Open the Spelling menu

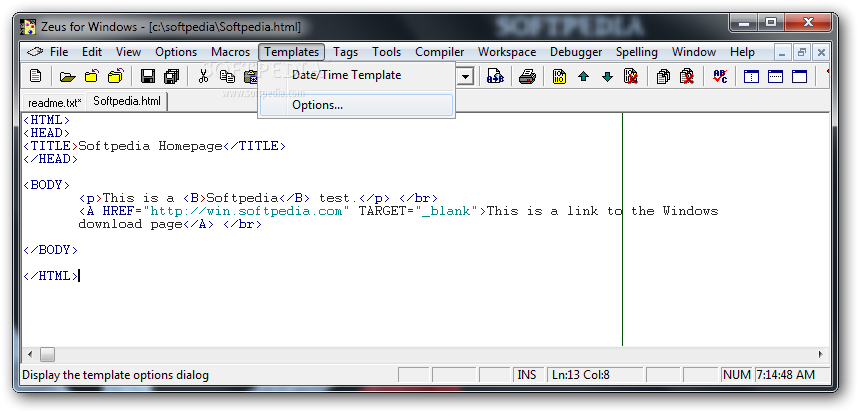click(636, 52)
